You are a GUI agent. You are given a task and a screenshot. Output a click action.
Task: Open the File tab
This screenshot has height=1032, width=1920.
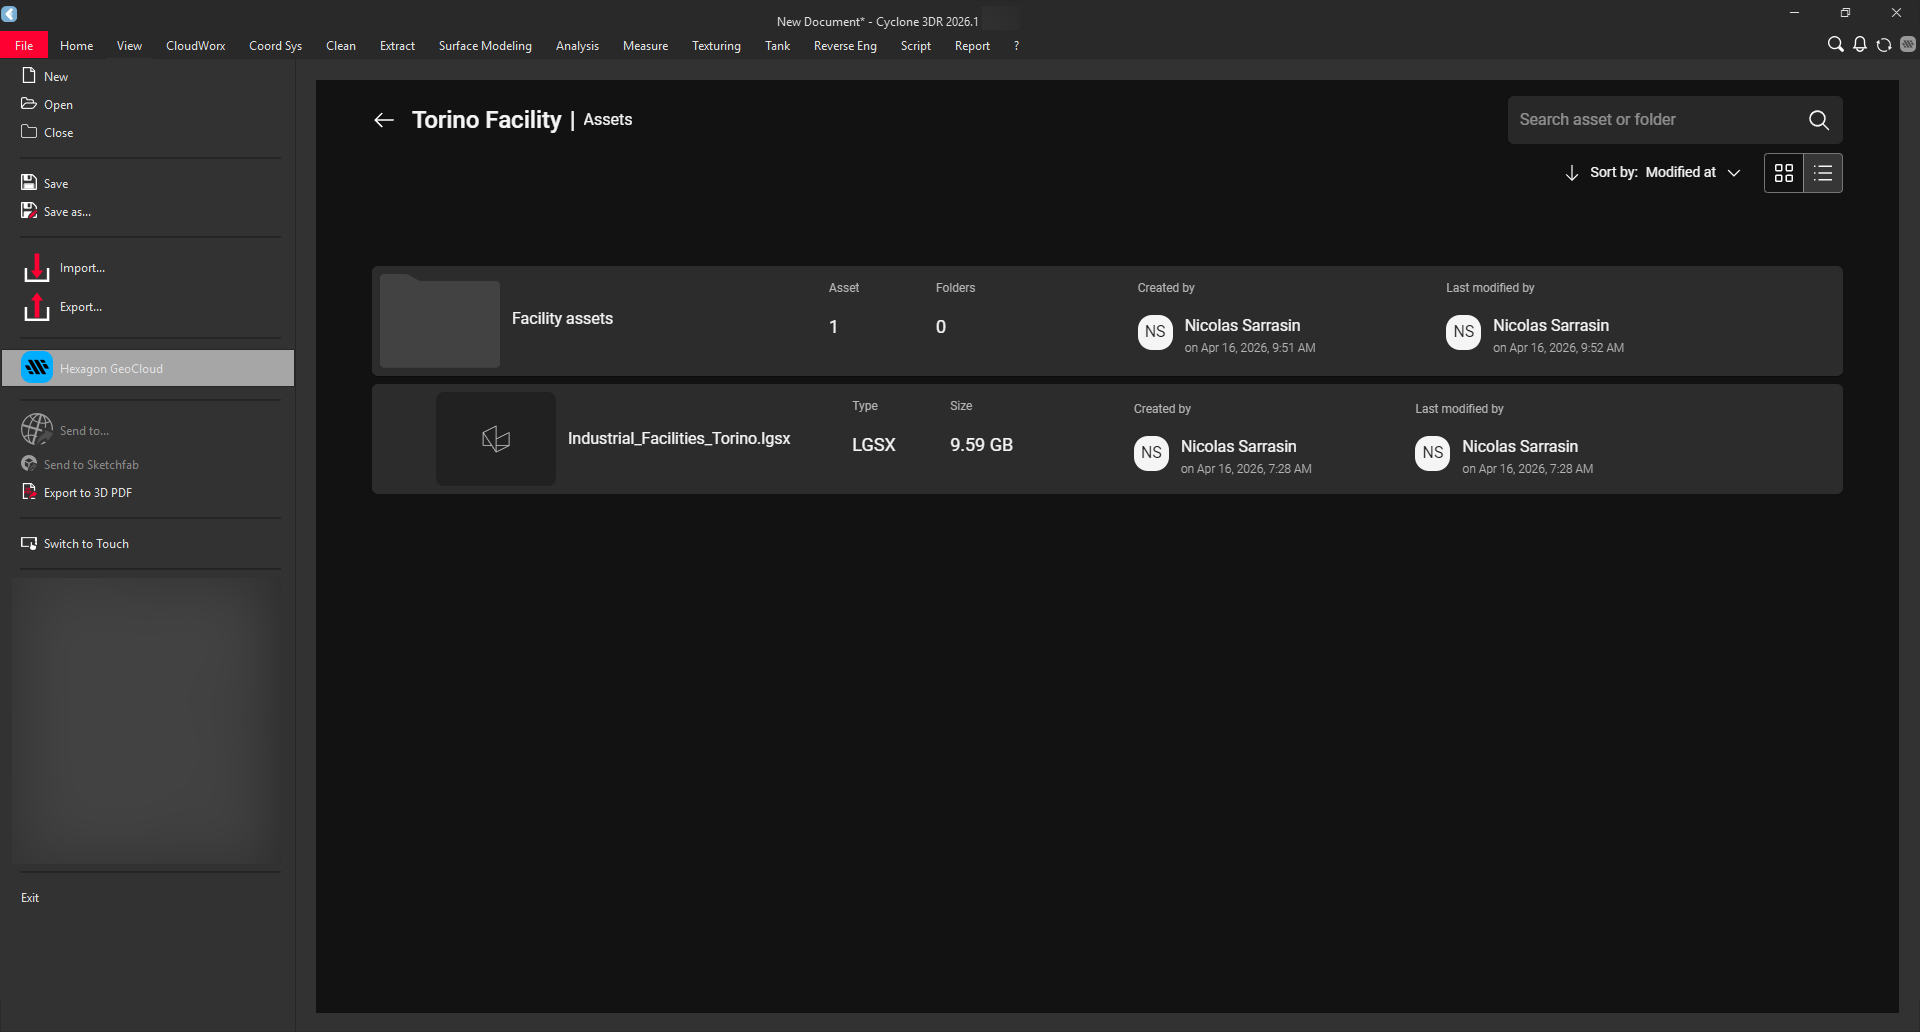pyautogui.click(x=24, y=46)
